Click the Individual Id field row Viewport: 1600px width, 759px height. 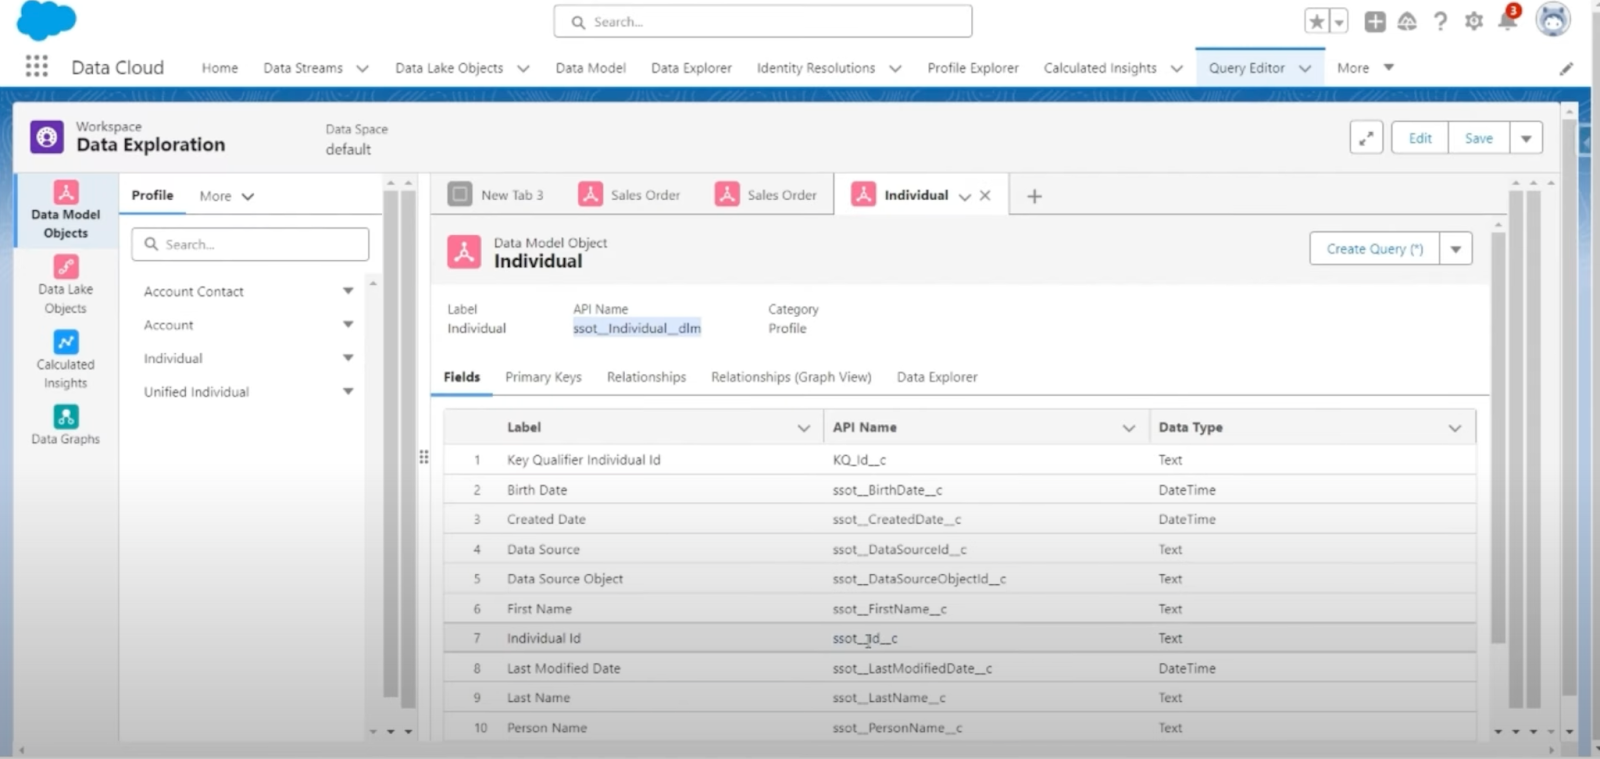click(960, 638)
